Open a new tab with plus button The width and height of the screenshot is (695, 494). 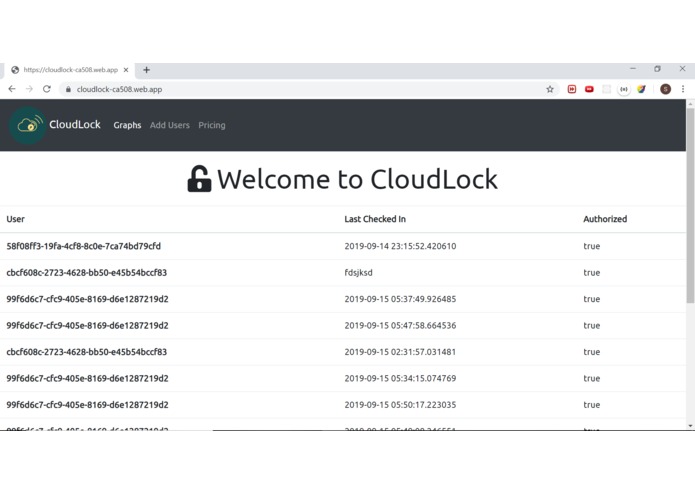click(x=146, y=70)
